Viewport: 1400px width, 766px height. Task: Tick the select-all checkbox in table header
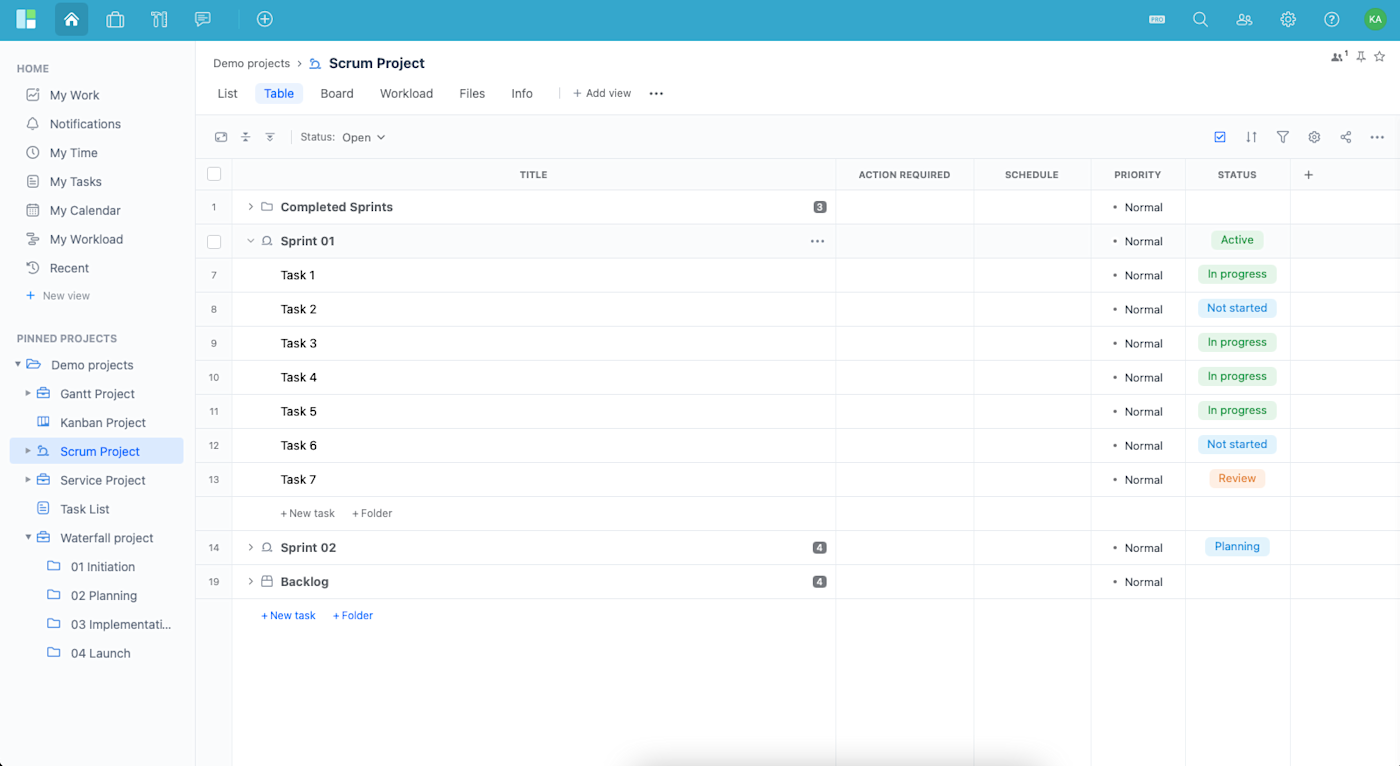pyautogui.click(x=214, y=174)
